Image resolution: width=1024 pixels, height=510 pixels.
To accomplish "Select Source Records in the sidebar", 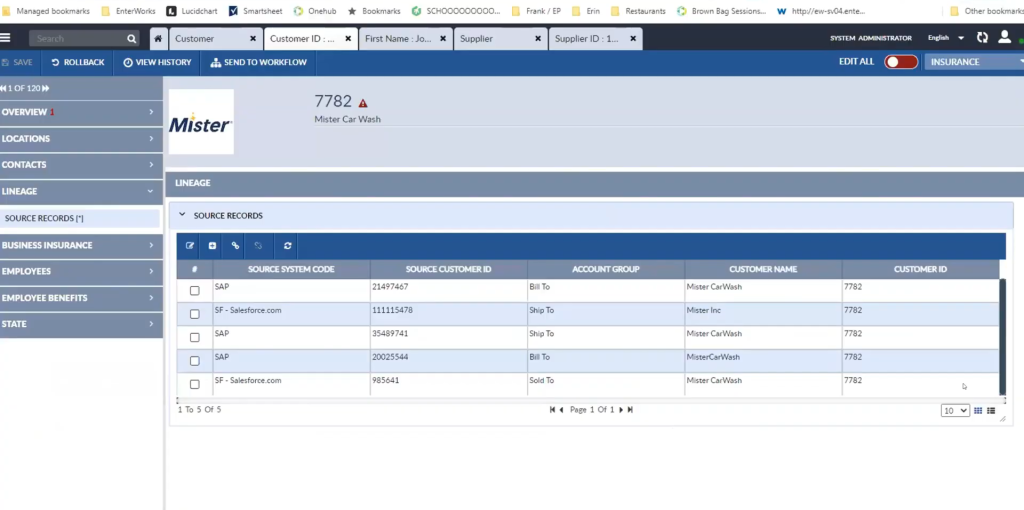I will click(80, 218).
